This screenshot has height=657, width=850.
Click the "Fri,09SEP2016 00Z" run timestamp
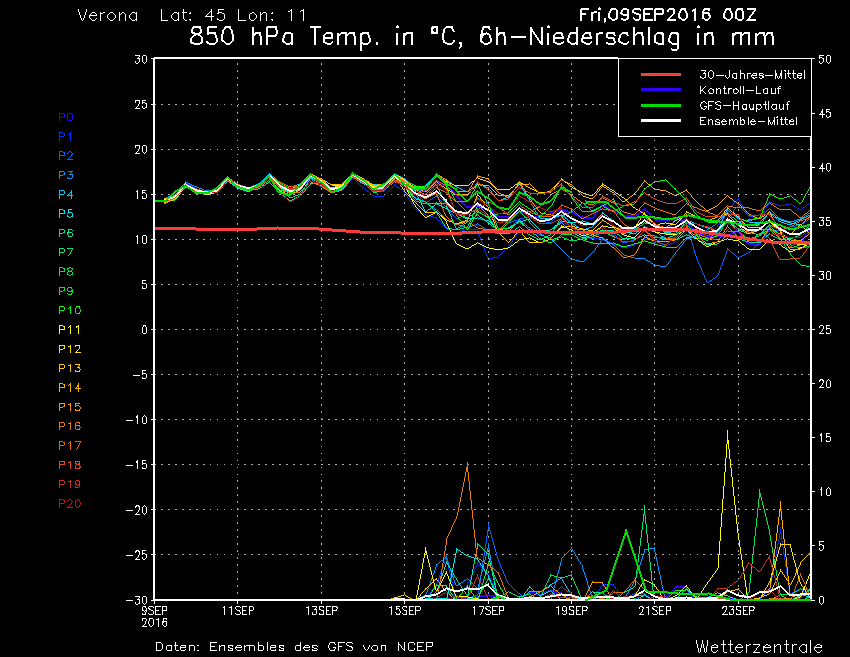668,15
